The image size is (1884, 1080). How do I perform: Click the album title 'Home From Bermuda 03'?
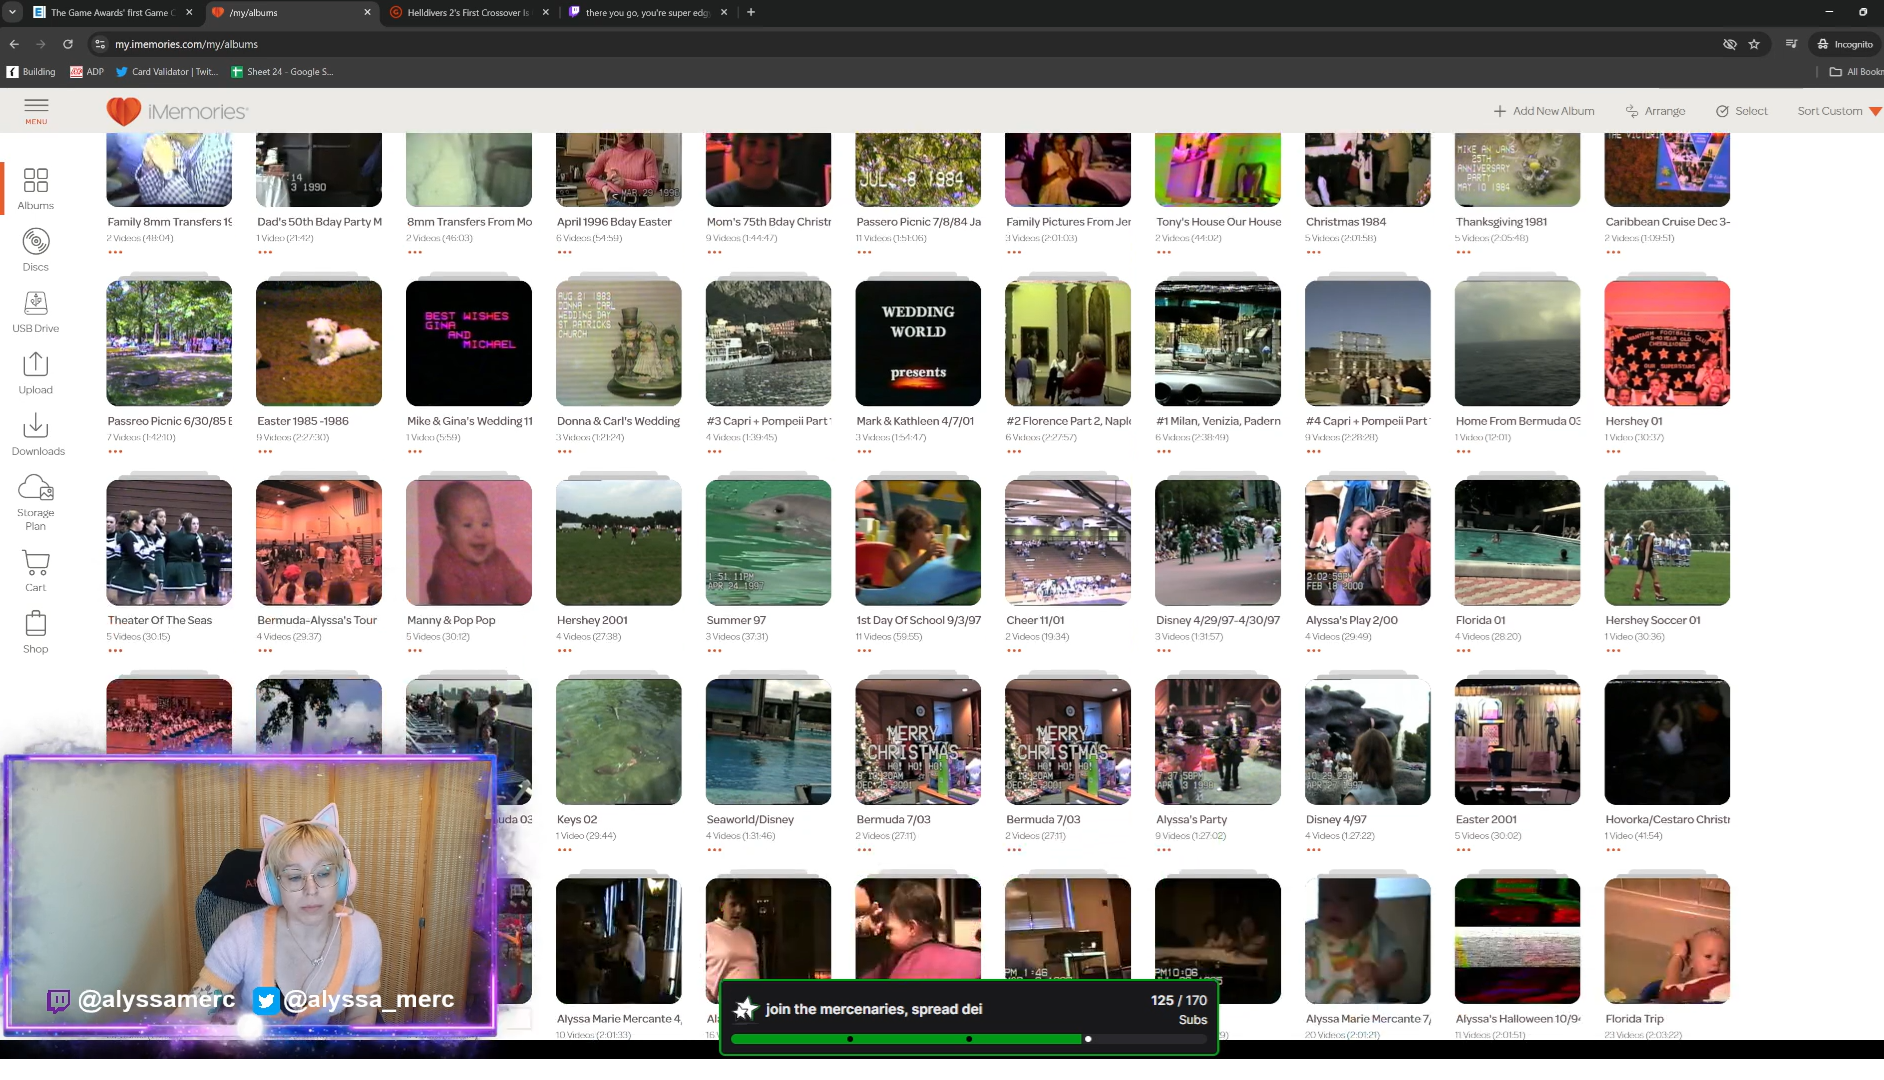point(1518,421)
